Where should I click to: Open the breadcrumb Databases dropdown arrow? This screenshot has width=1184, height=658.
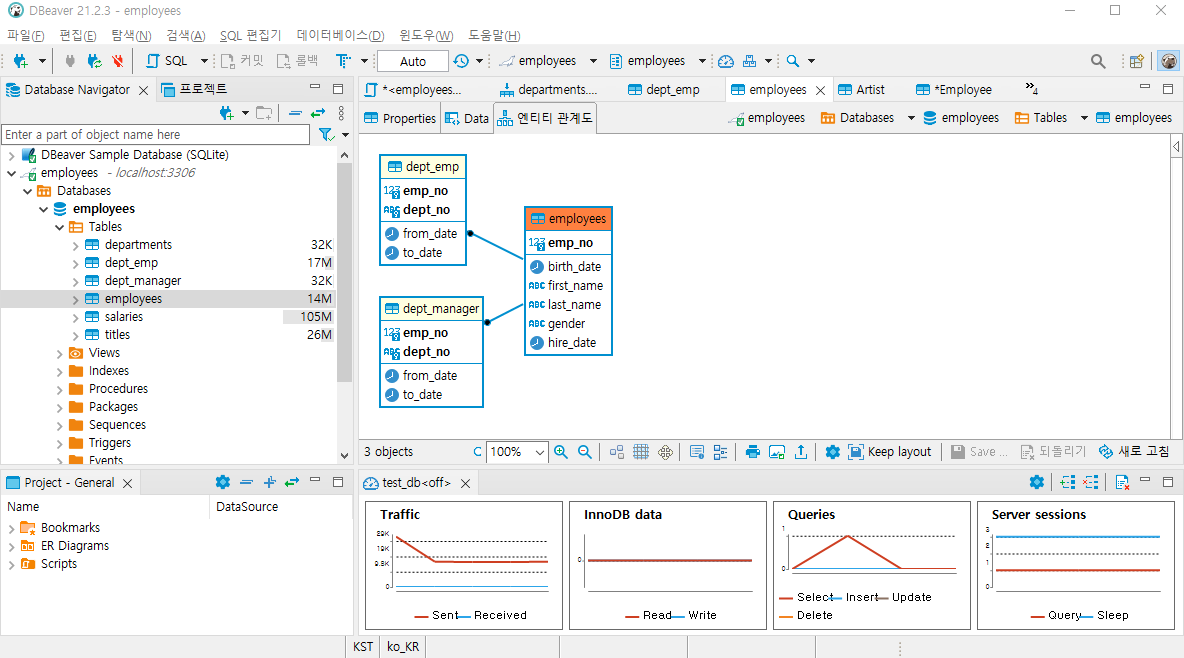click(911, 118)
